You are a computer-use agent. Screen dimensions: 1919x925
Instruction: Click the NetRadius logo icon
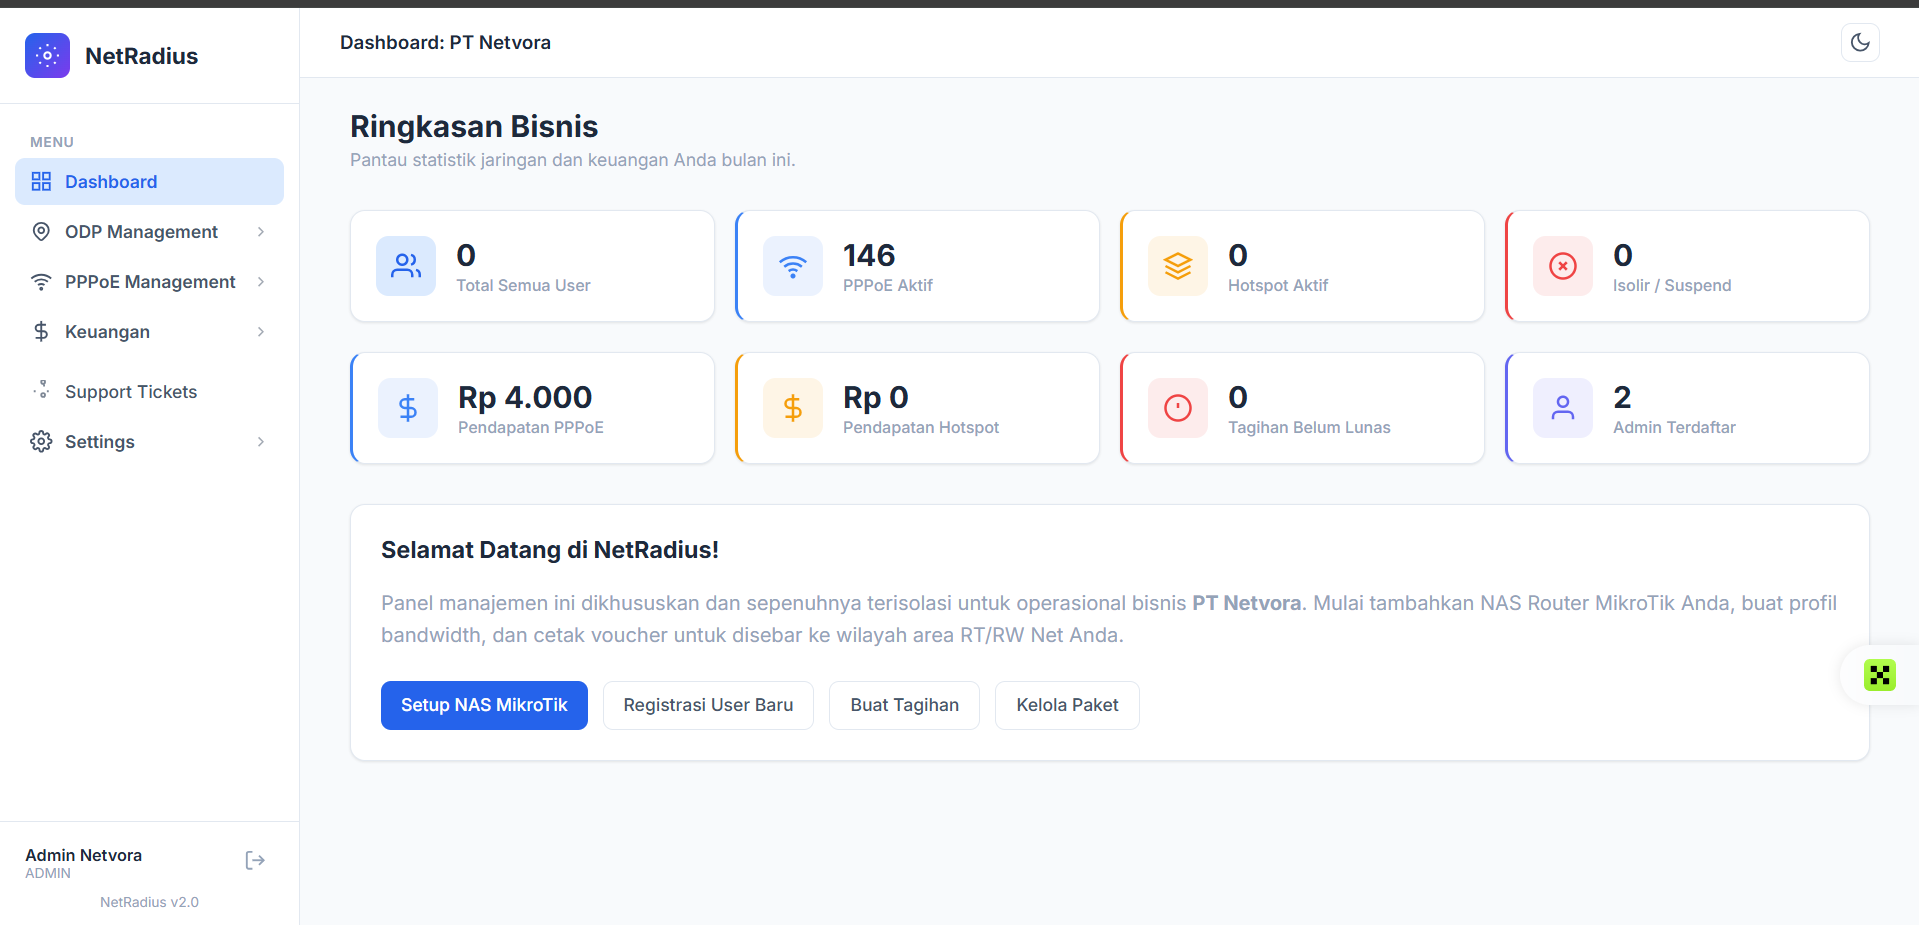pyautogui.click(x=47, y=56)
